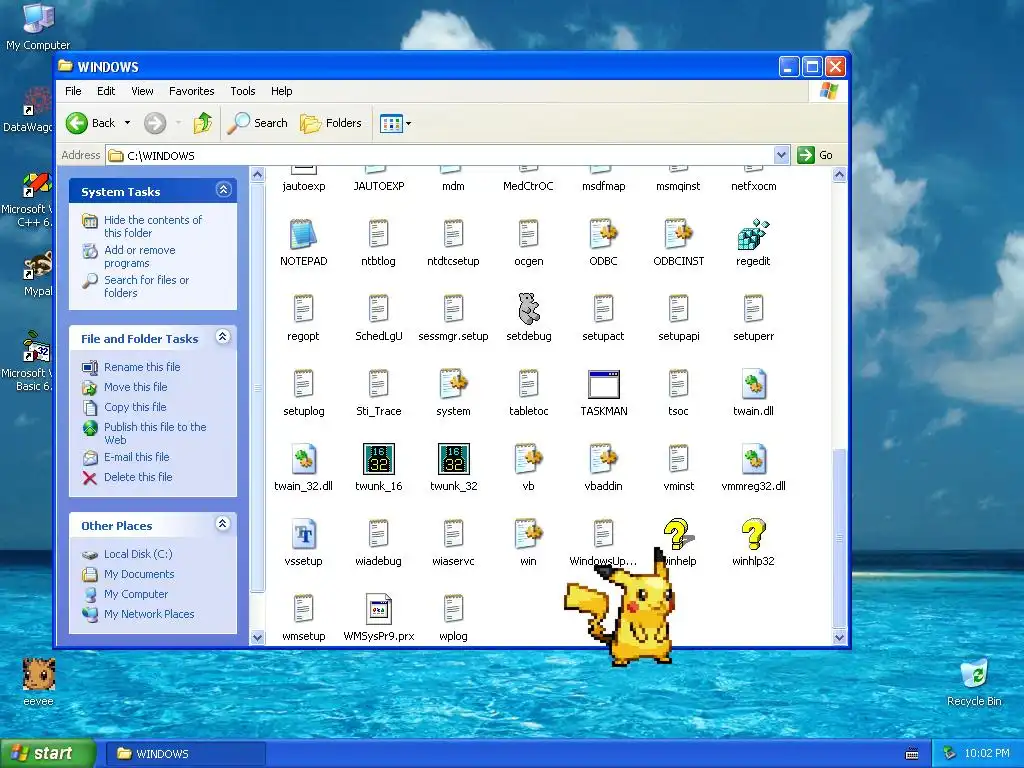Collapse the File and Folder Tasks panel
Image resolution: width=1024 pixels, height=768 pixels.
coord(223,337)
